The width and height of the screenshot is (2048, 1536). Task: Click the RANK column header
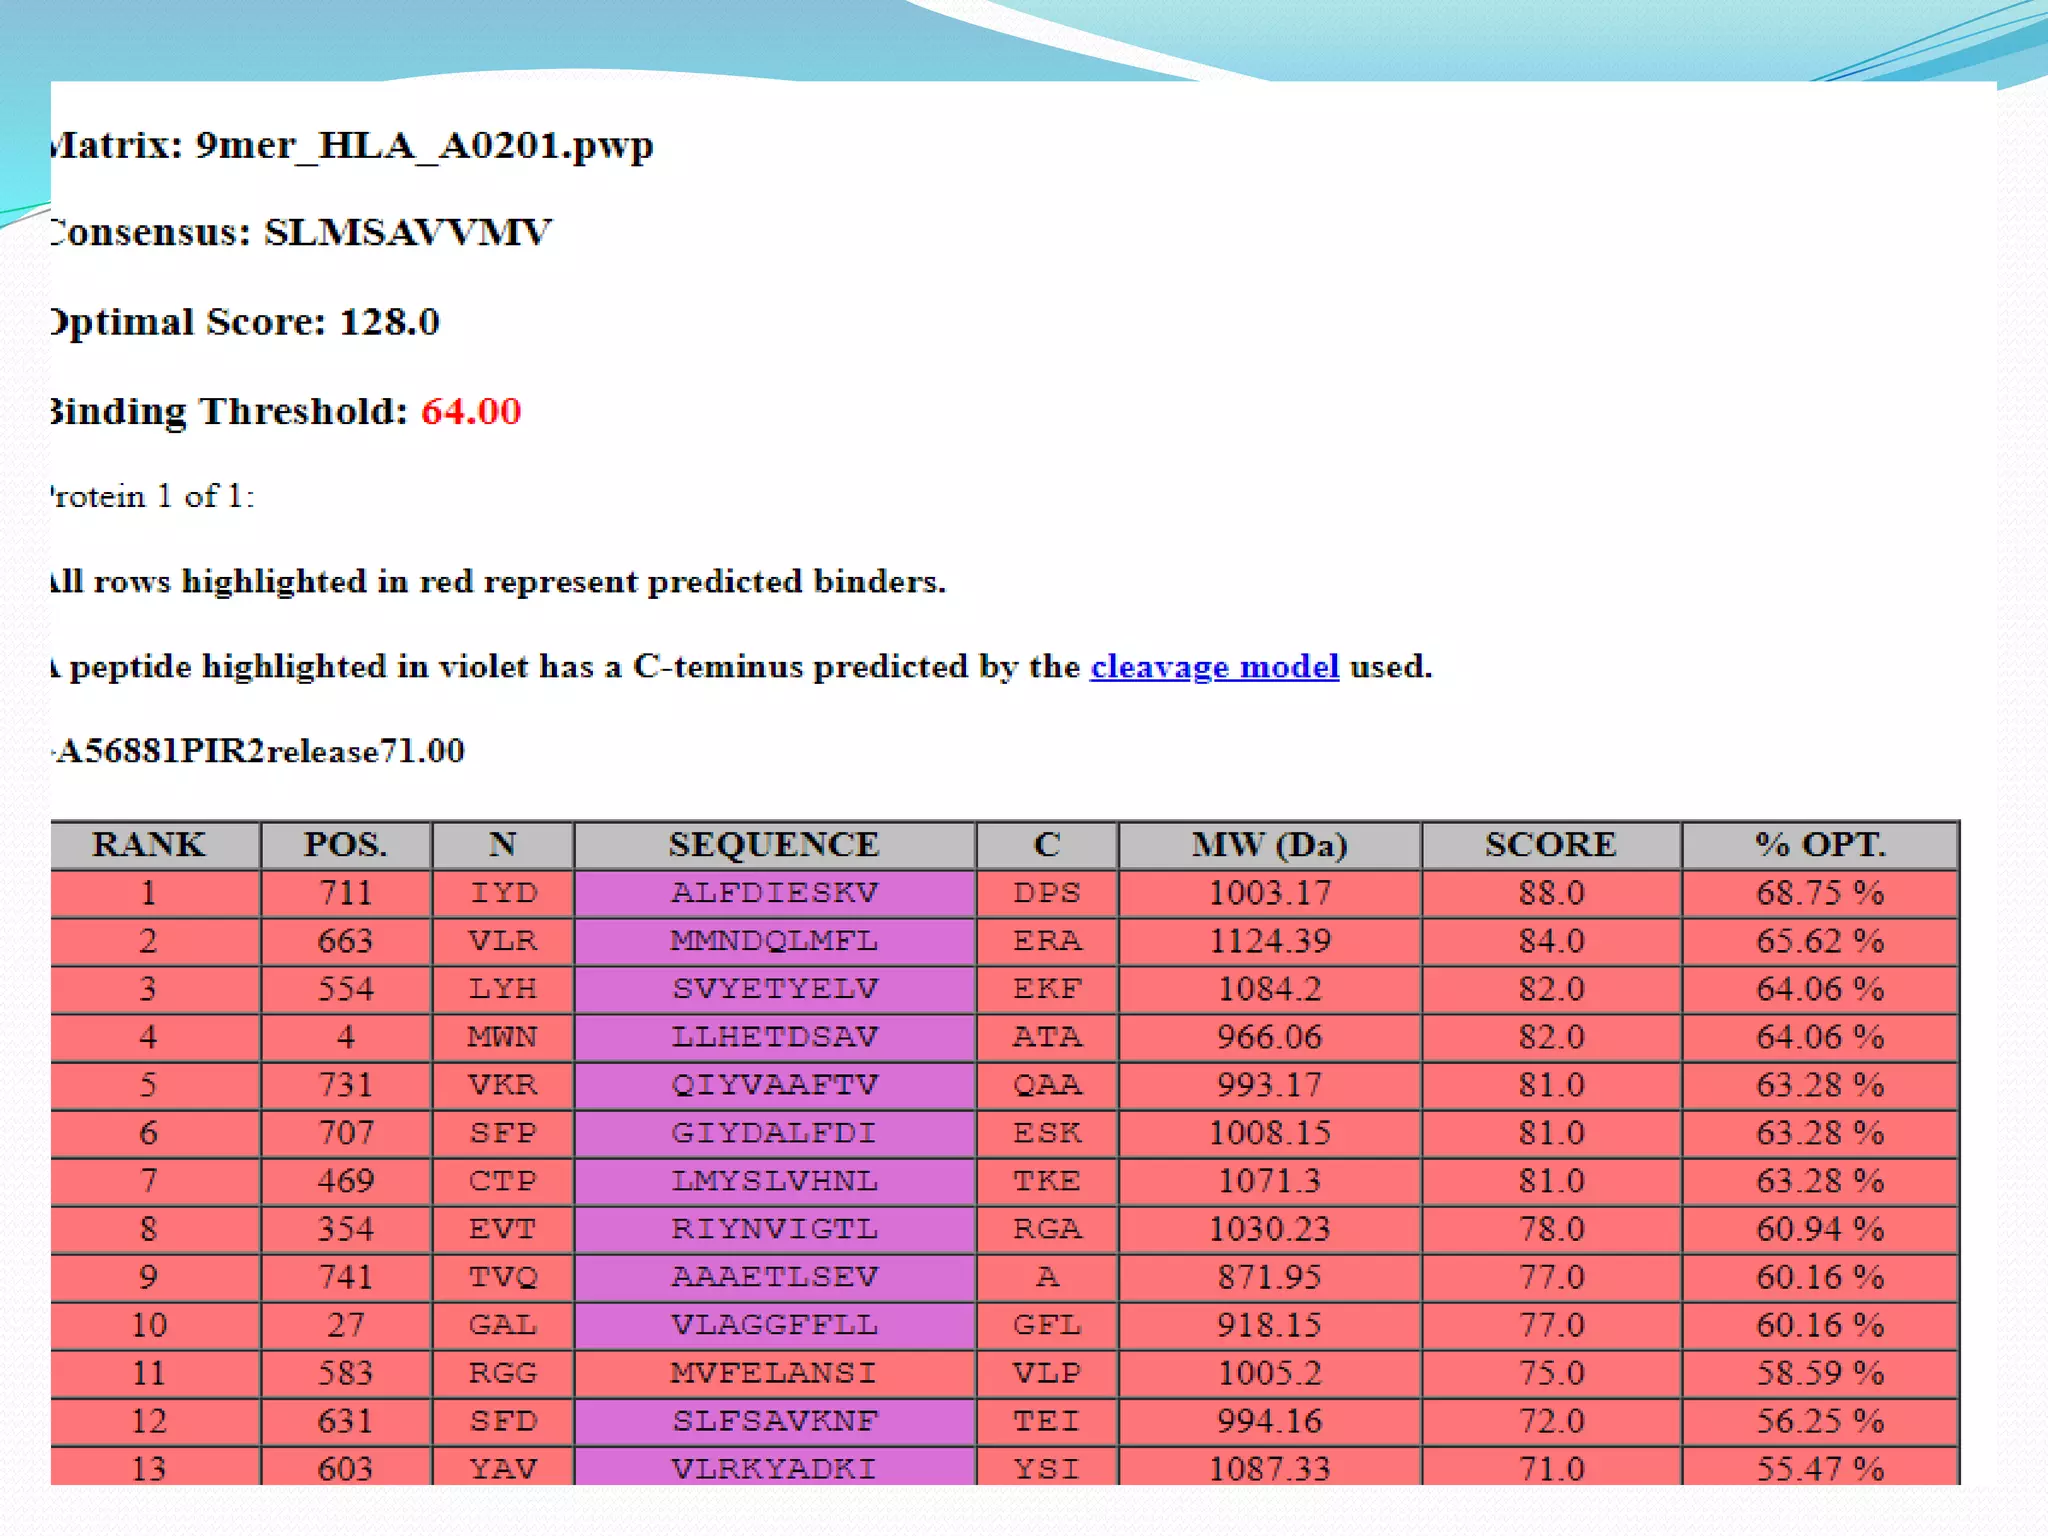[x=148, y=845]
